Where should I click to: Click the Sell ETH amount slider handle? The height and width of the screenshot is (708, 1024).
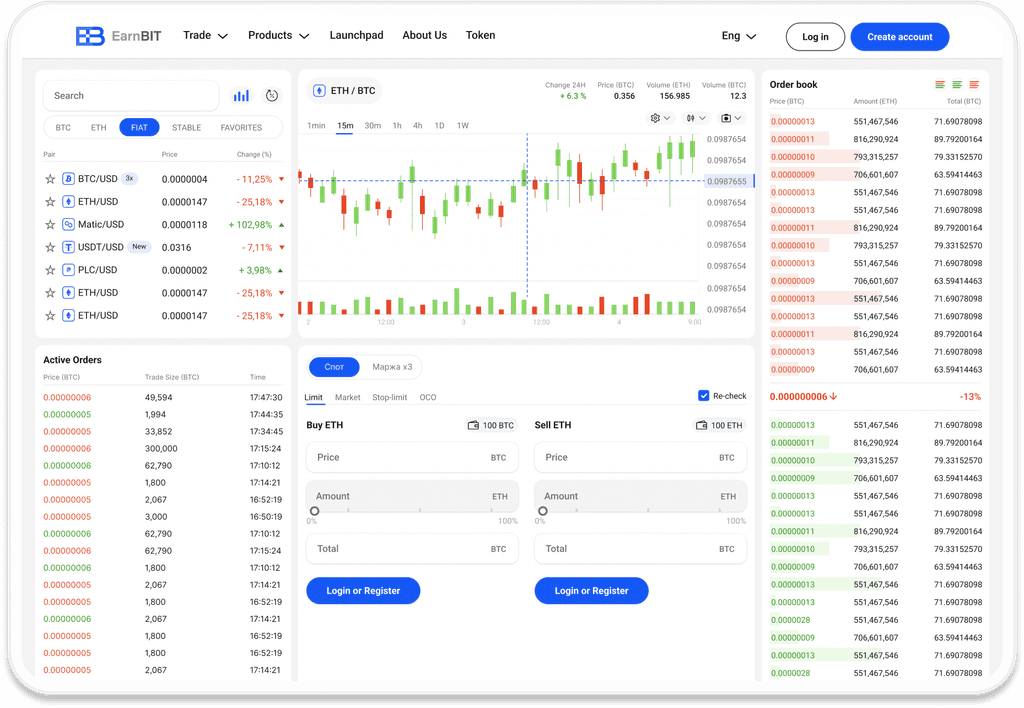(x=543, y=511)
